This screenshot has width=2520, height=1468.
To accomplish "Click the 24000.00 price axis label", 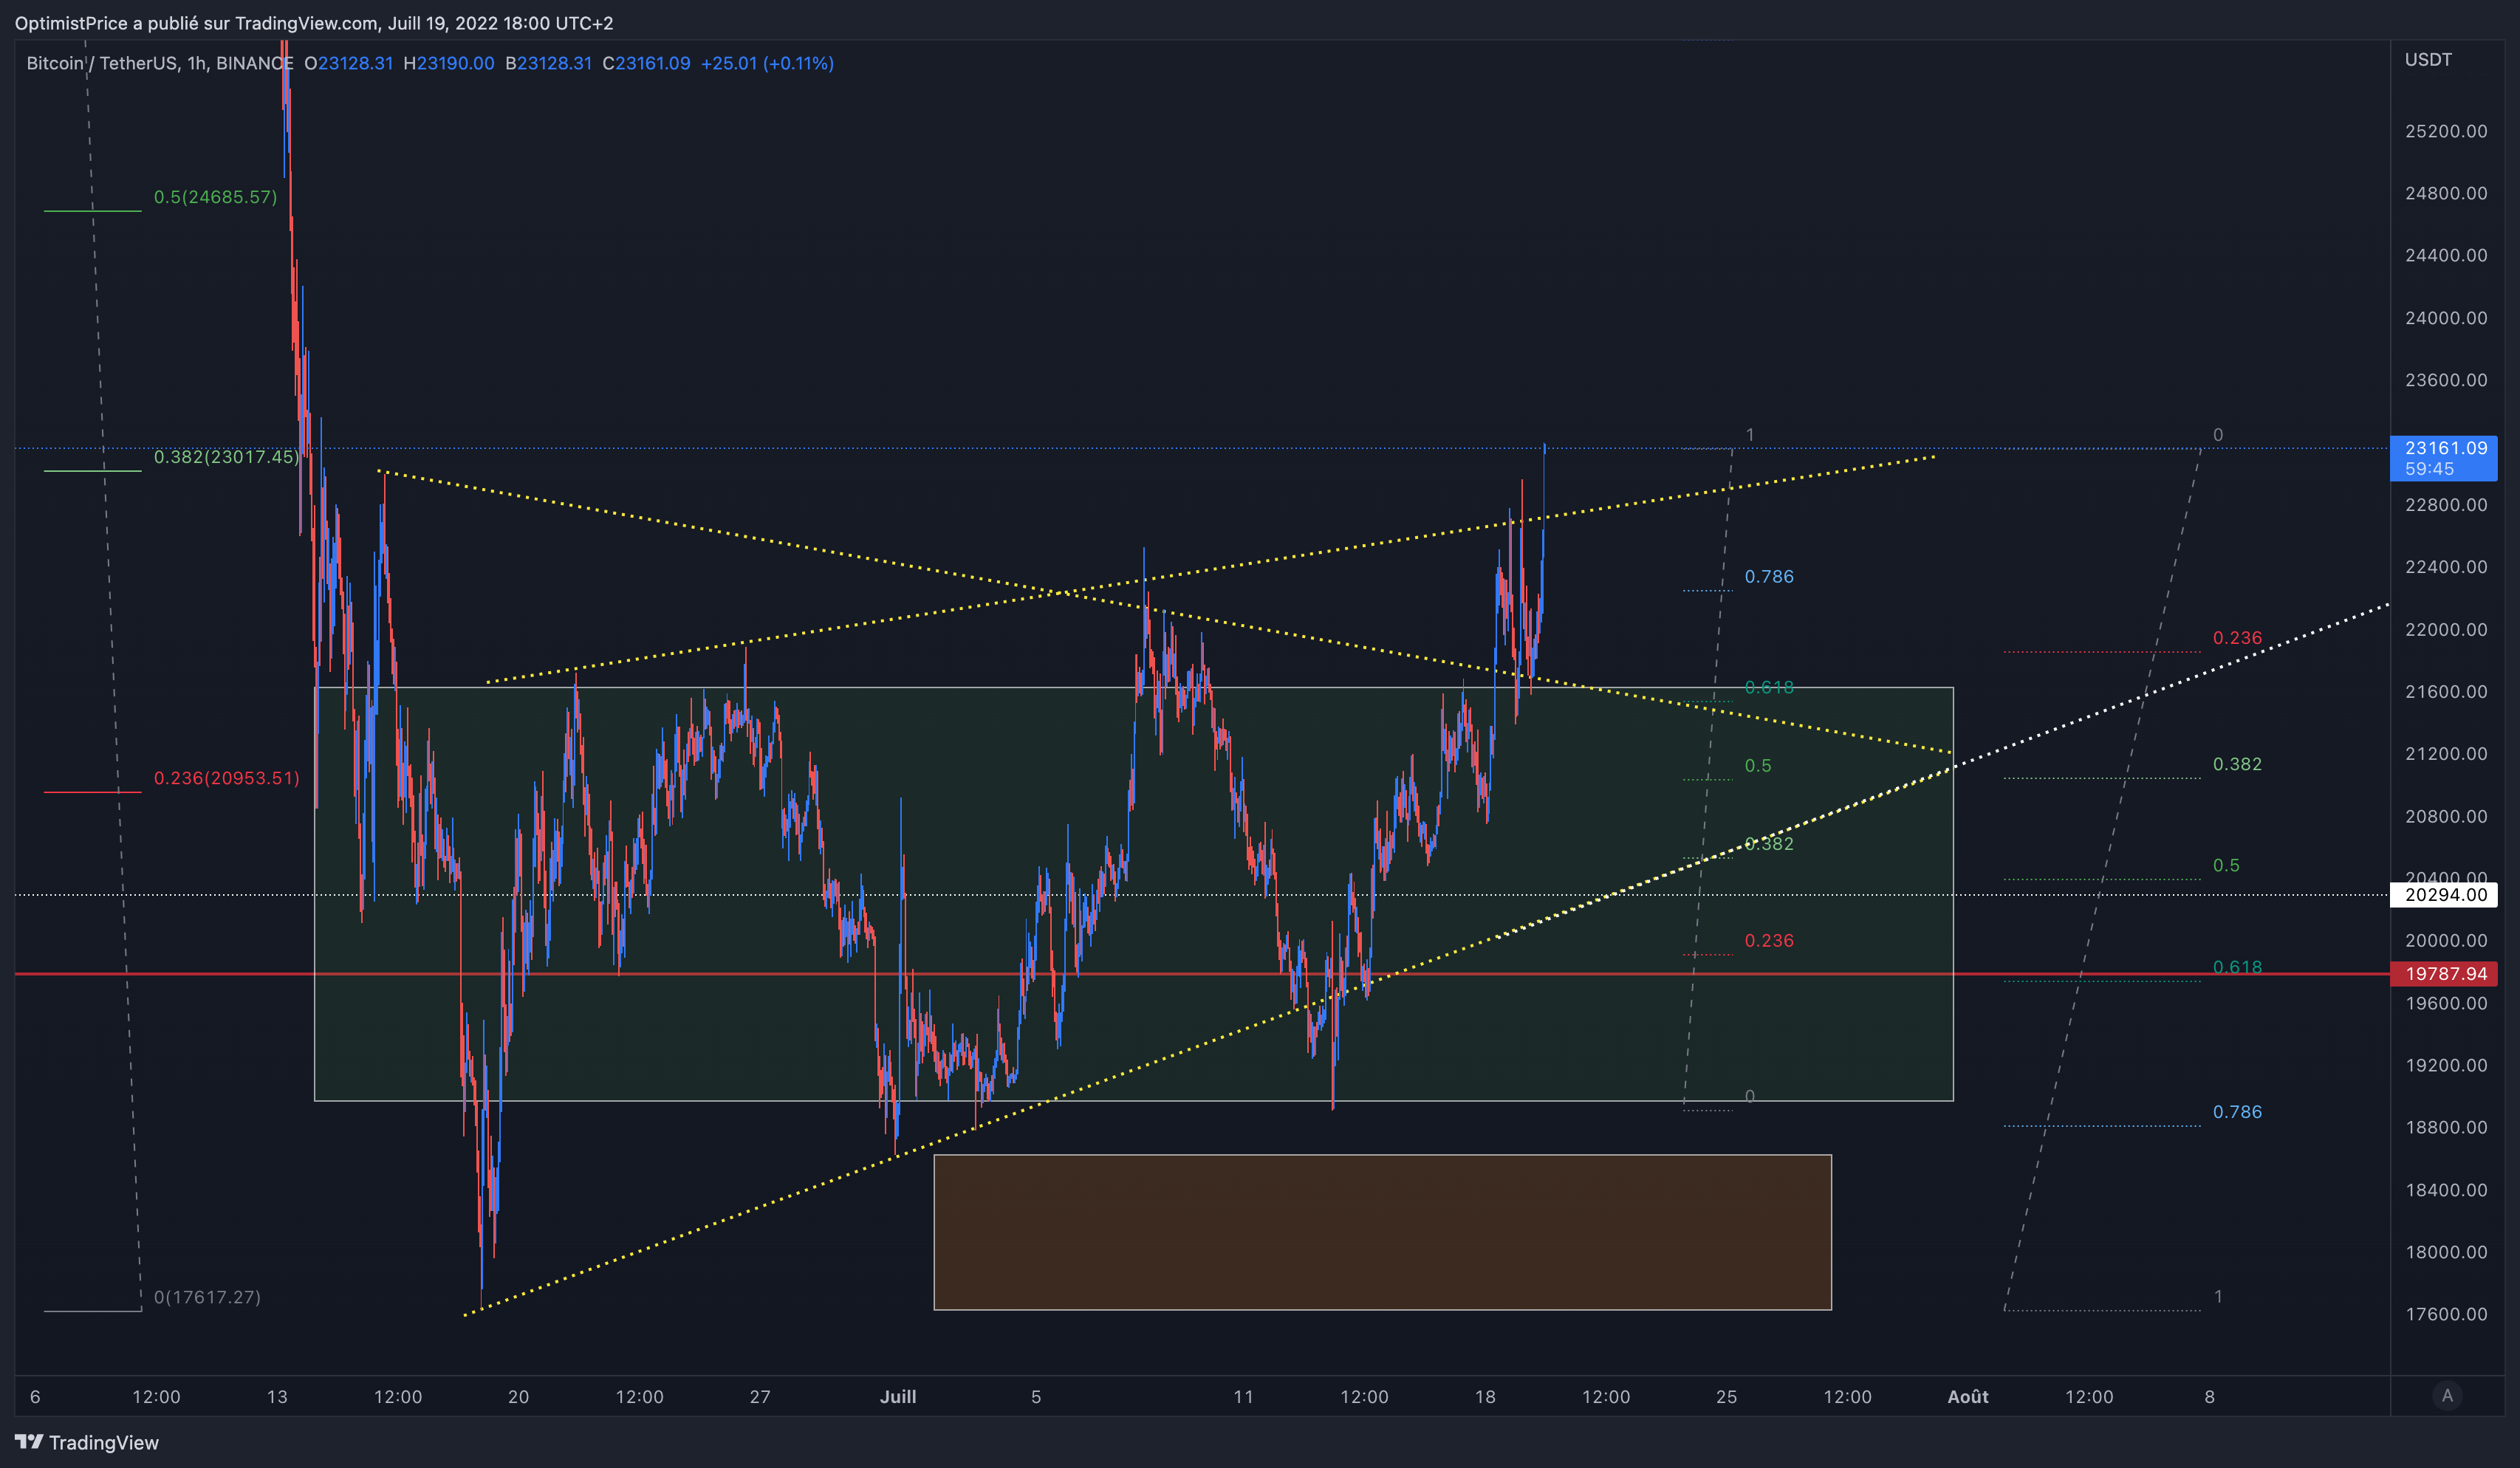I will [2446, 318].
